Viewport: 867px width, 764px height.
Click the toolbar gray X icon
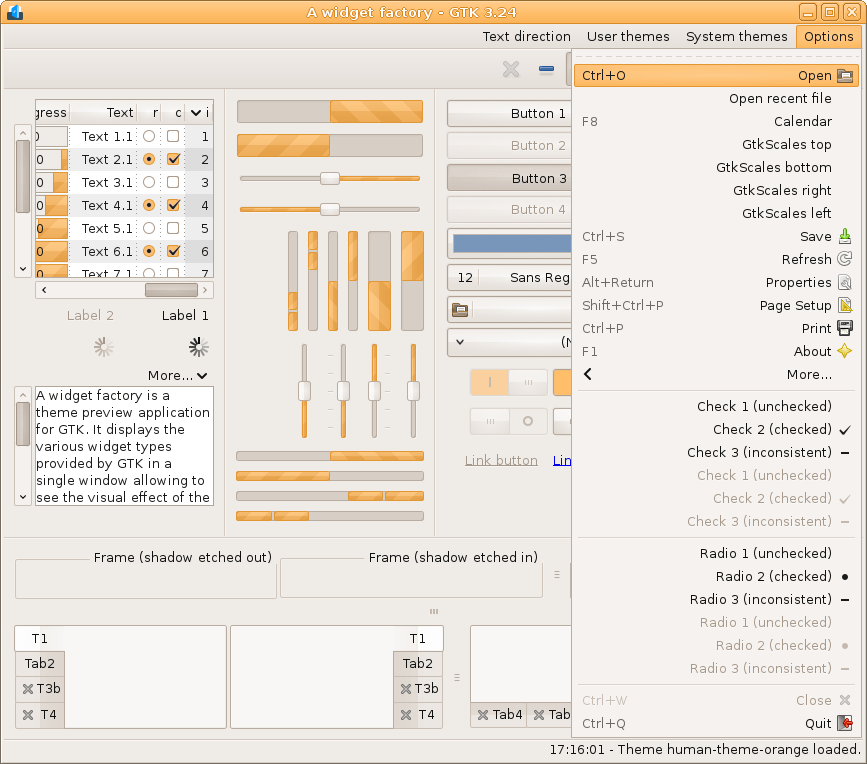[511, 69]
